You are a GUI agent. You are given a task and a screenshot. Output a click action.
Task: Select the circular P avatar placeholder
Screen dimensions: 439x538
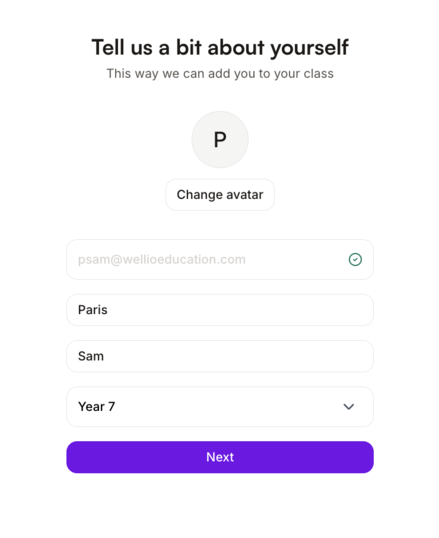[x=220, y=139]
